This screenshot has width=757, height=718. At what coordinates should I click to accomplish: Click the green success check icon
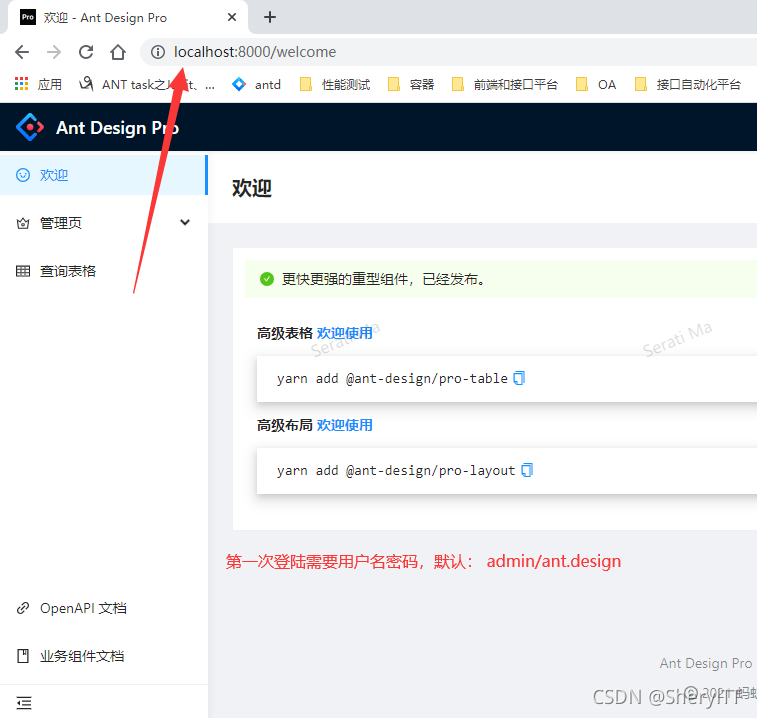(x=266, y=279)
